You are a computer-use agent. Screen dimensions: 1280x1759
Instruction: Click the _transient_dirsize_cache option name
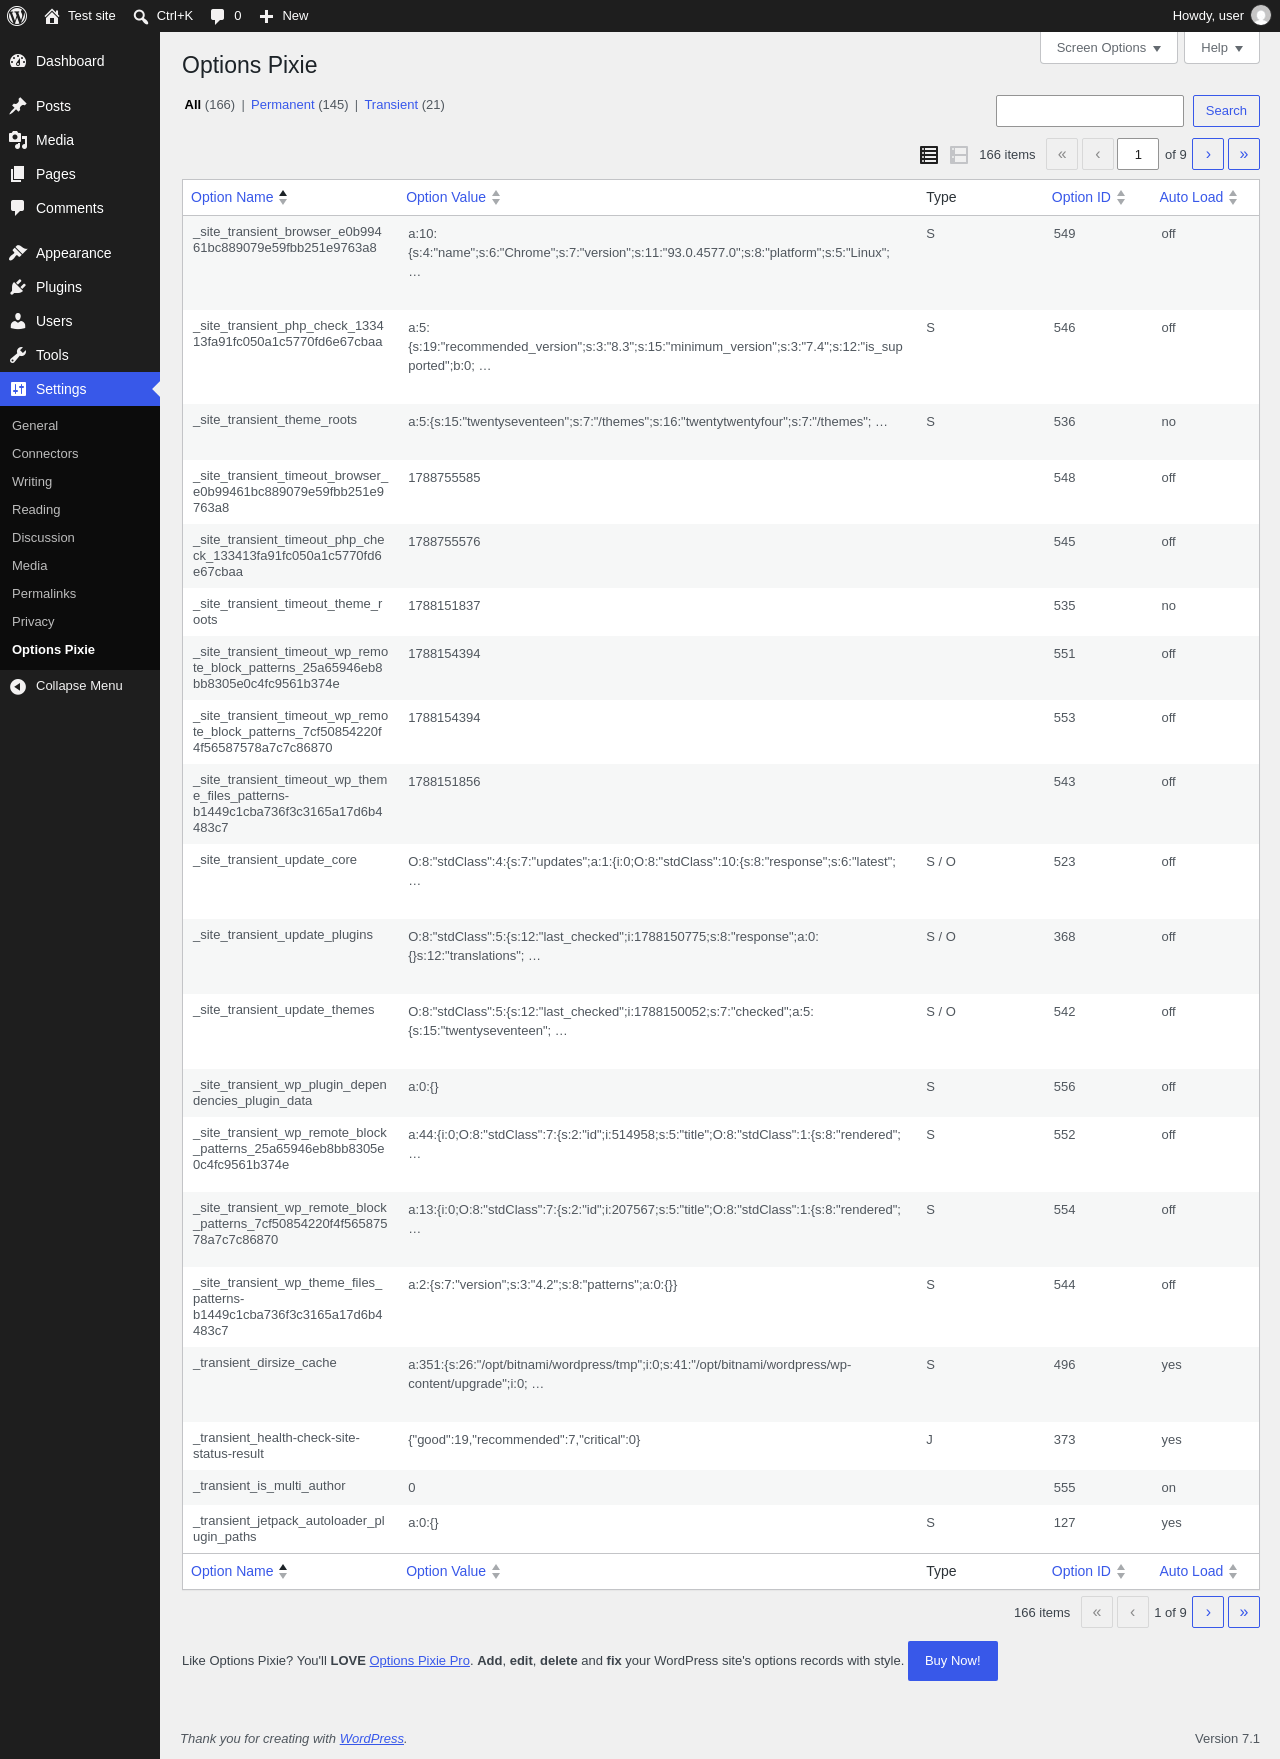click(265, 1363)
